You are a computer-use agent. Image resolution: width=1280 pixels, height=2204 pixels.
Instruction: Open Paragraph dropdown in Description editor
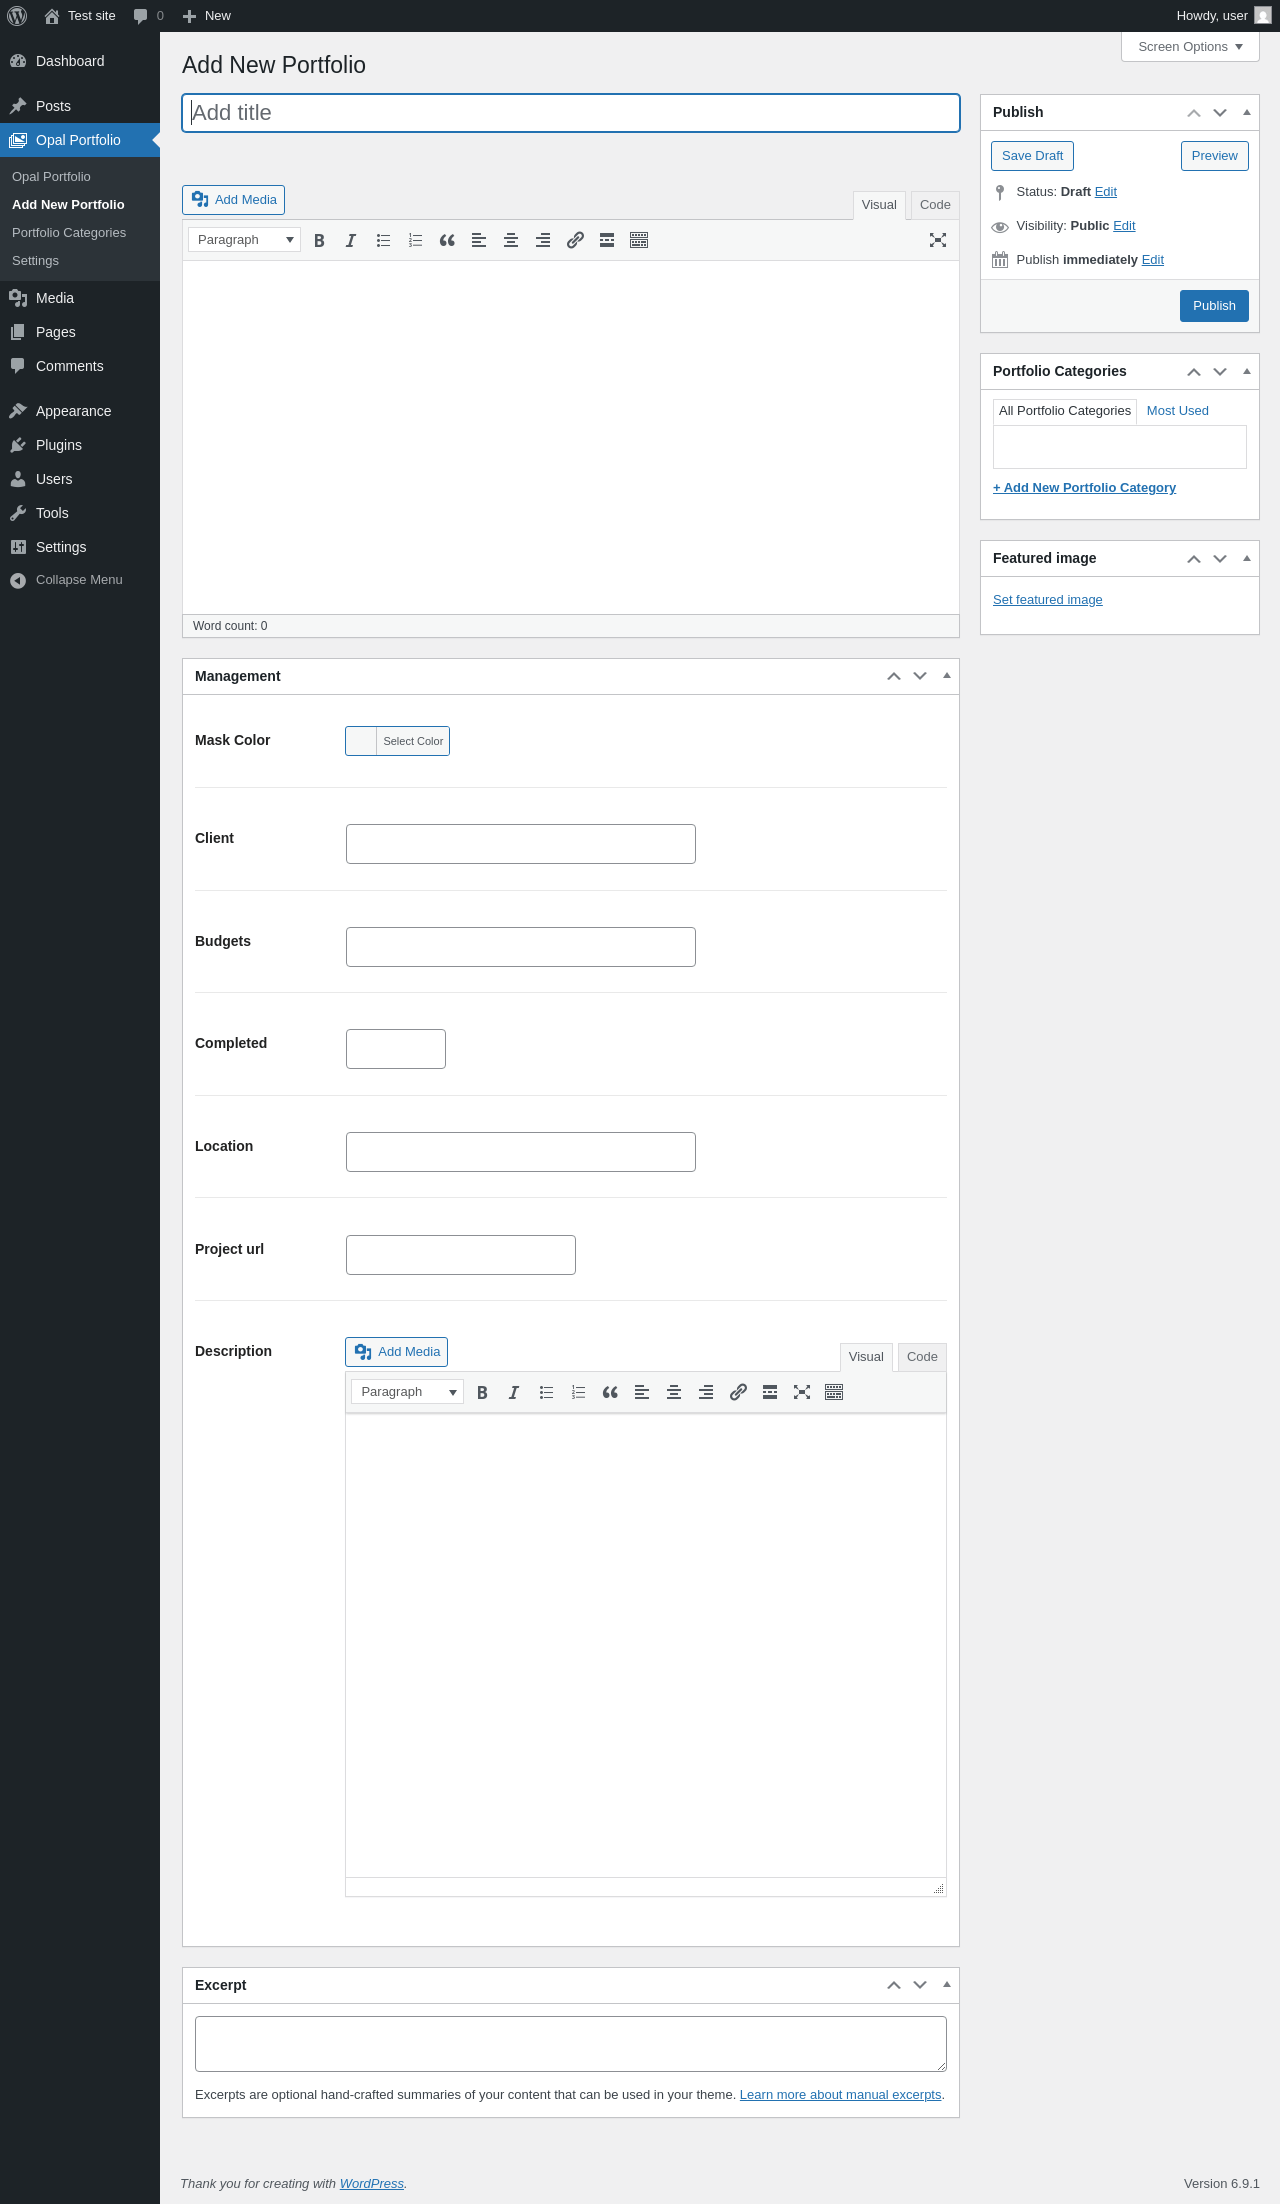407,1392
